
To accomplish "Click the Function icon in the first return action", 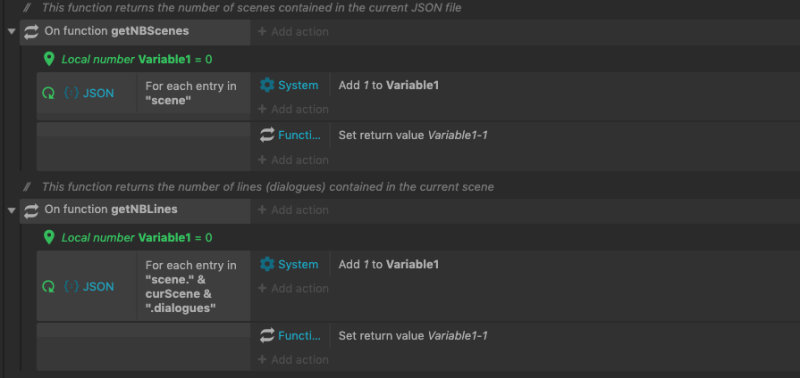I will click(x=267, y=135).
